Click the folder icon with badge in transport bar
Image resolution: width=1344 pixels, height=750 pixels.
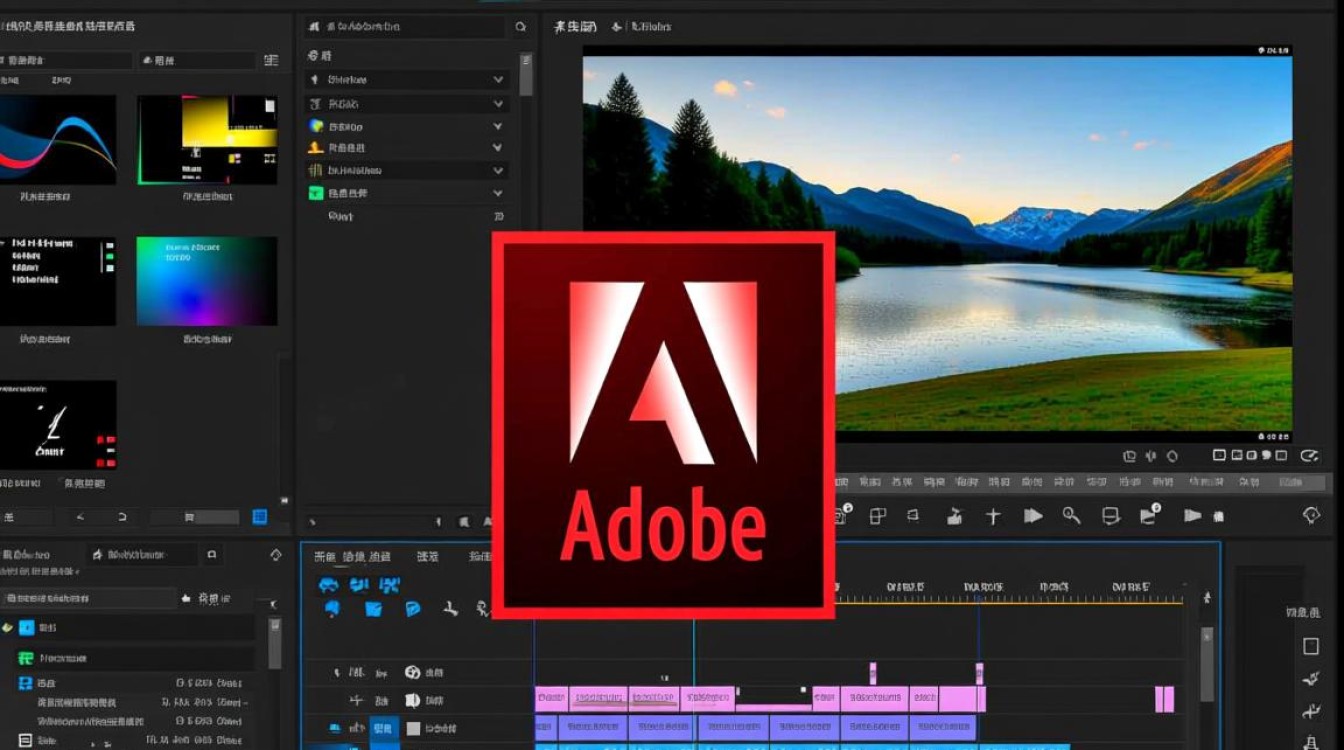click(x=1150, y=514)
